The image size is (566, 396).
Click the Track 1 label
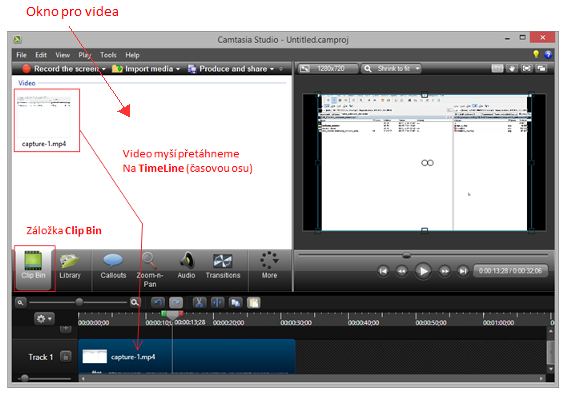pyautogui.click(x=40, y=357)
